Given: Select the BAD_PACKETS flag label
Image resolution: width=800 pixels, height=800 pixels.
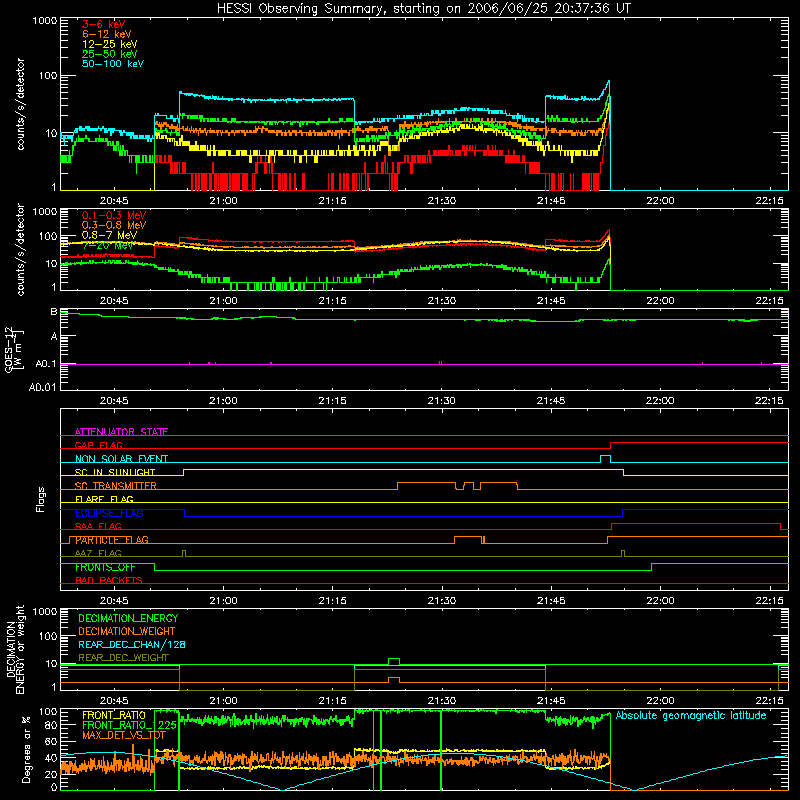Looking at the screenshot, I should [109, 580].
